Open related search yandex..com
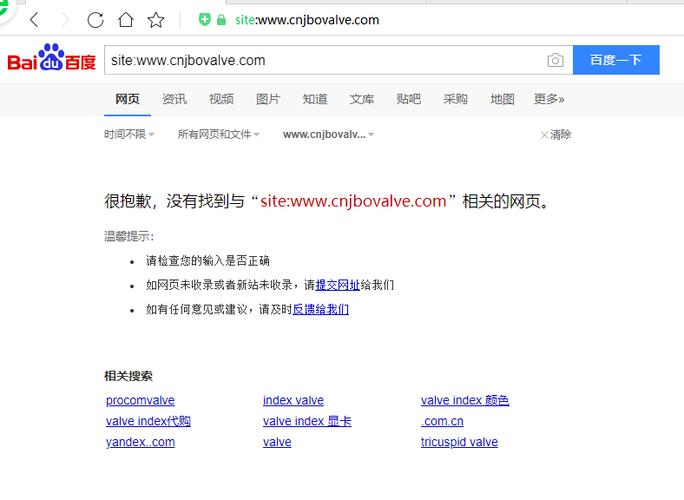 click(x=140, y=442)
